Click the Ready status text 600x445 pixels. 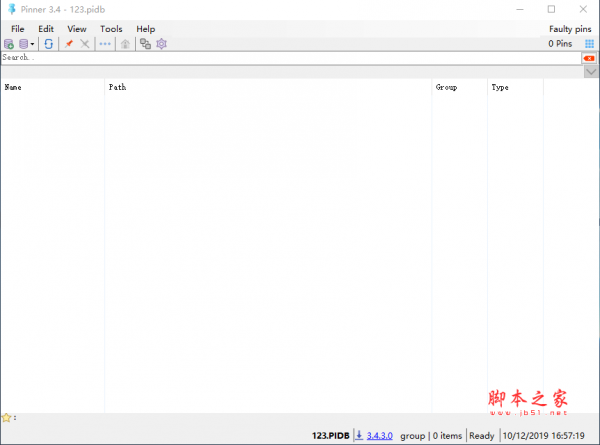482,436
